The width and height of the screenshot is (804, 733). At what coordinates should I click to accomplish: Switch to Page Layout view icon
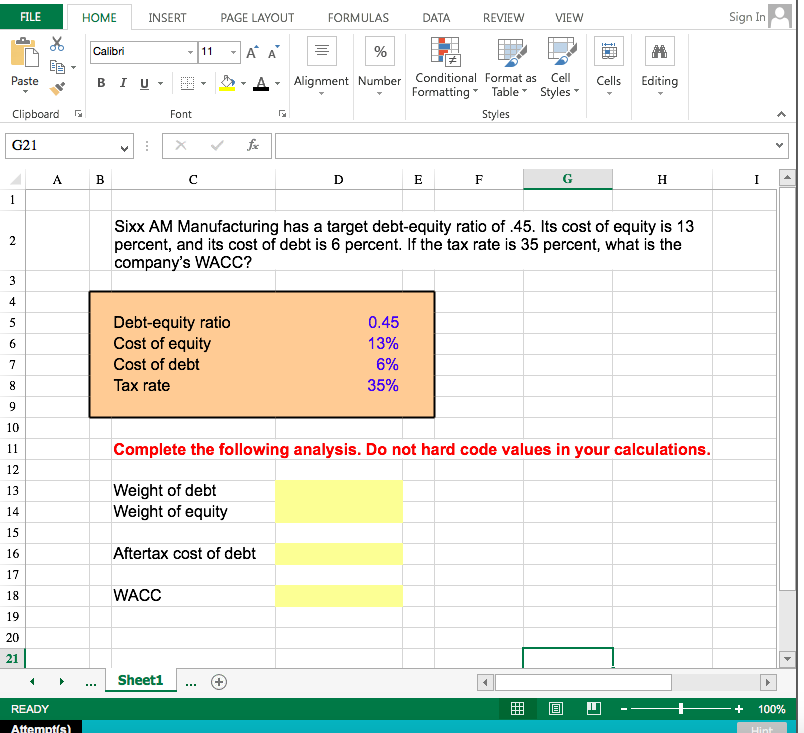coord(556,708)
